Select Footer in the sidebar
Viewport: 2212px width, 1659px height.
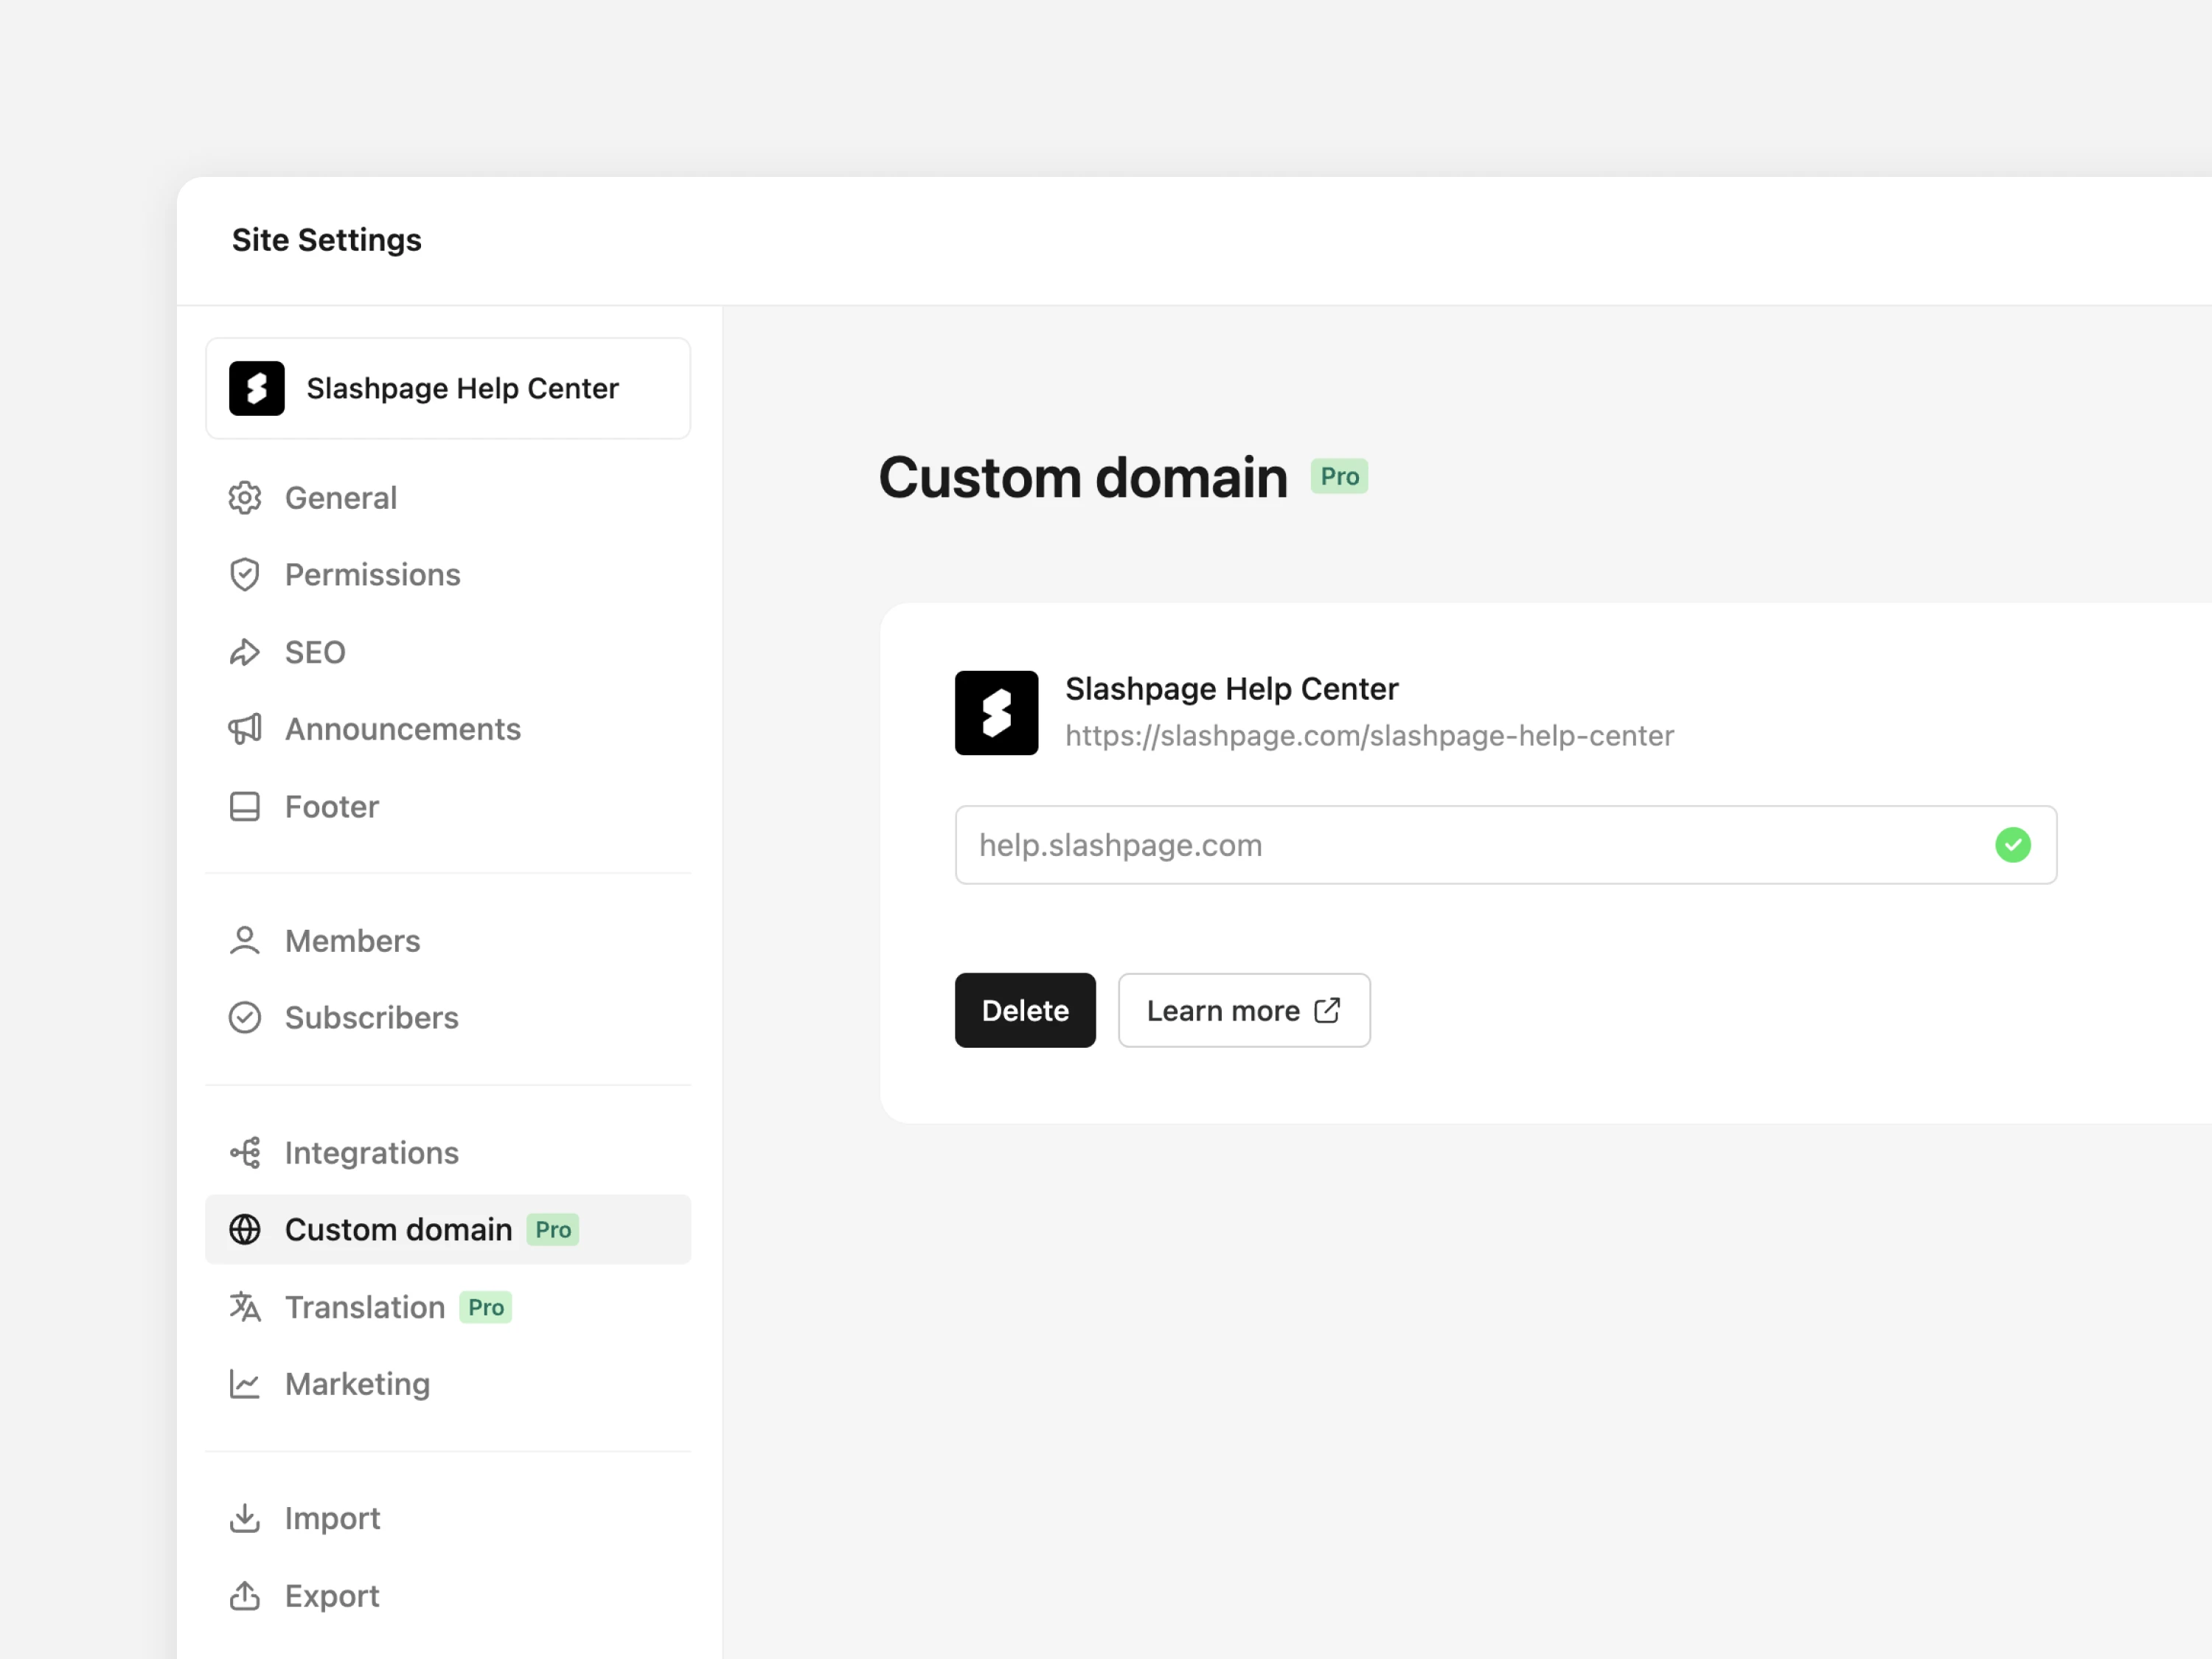[x=448, y=807]
